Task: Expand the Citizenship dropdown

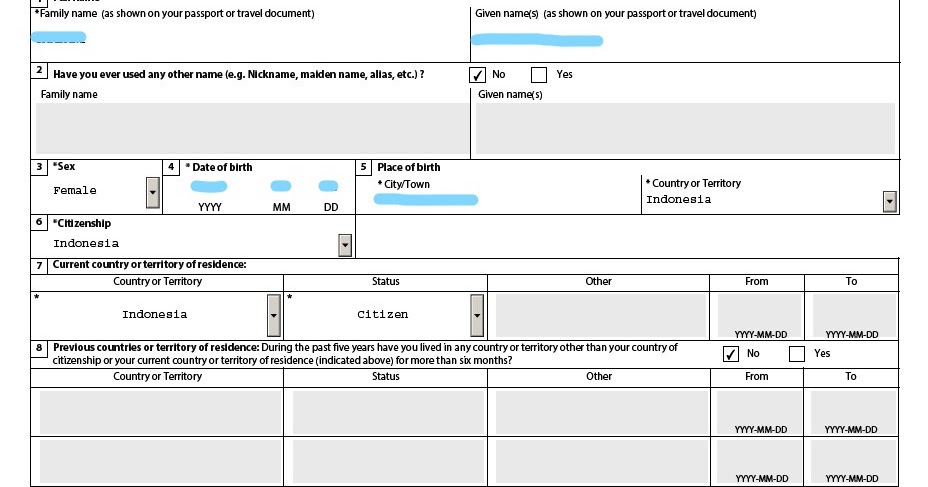Action: 345,245
